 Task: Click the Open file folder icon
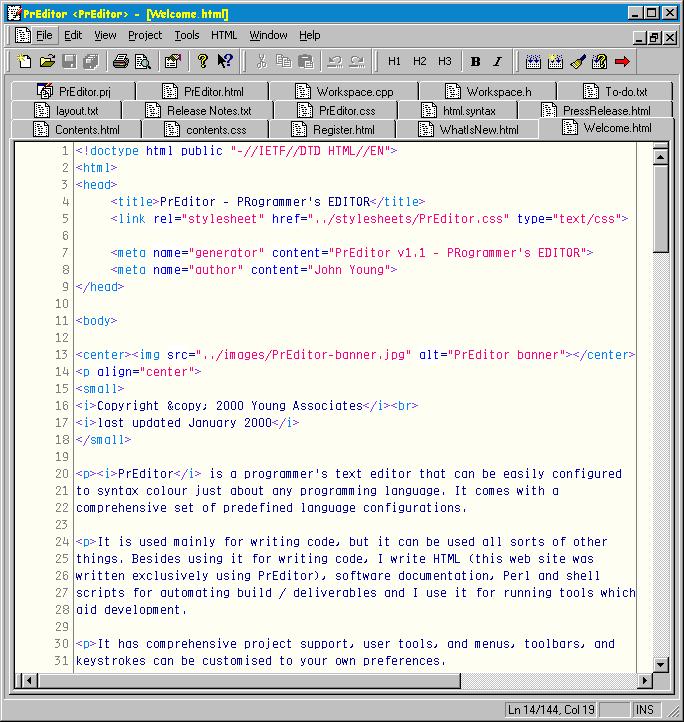[46, 61]
